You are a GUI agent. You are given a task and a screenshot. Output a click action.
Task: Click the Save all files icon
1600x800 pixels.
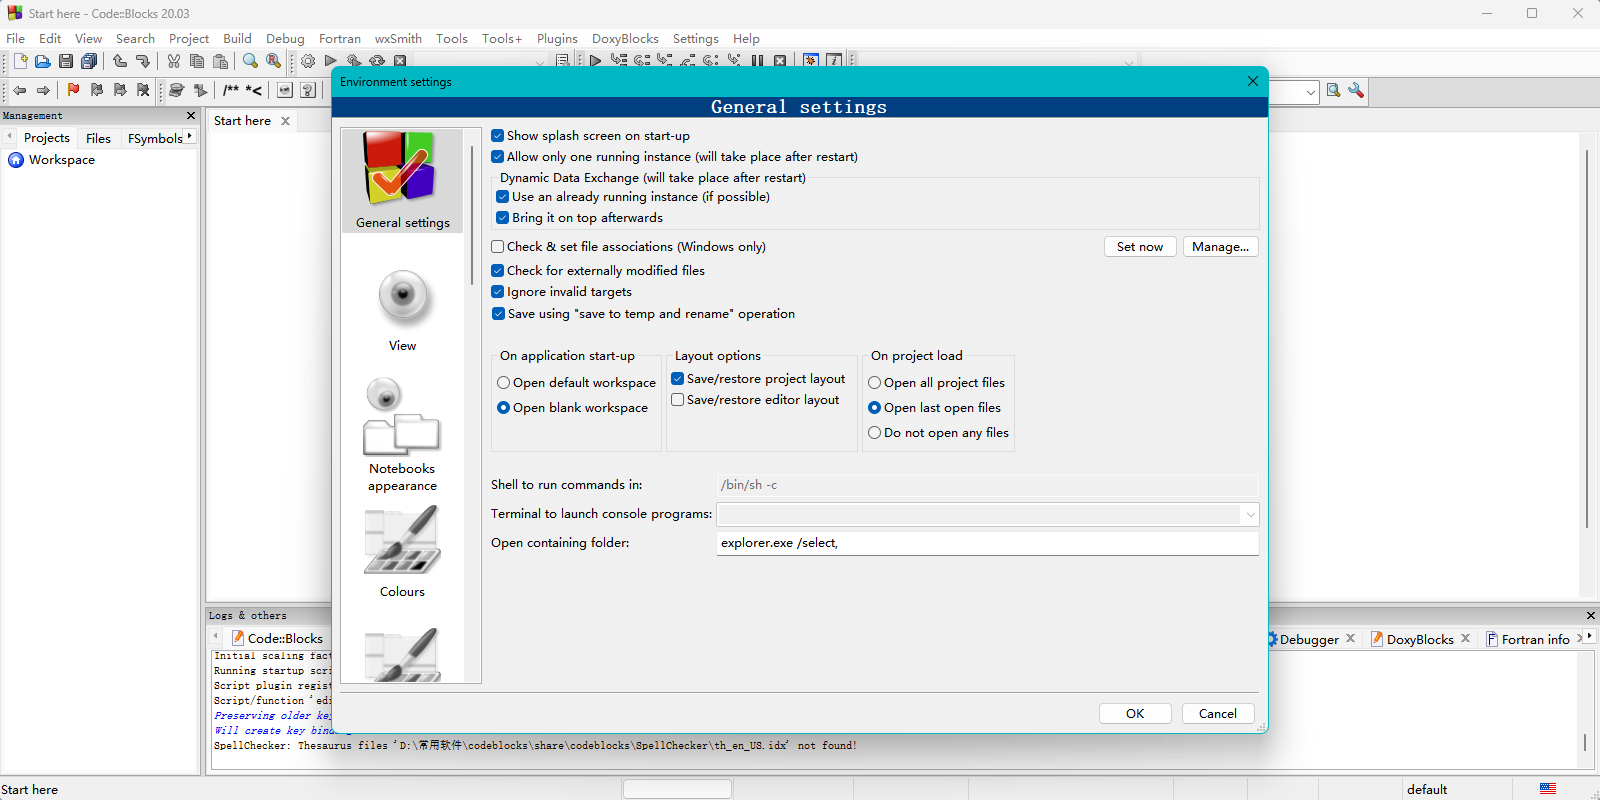coord(89,62)
